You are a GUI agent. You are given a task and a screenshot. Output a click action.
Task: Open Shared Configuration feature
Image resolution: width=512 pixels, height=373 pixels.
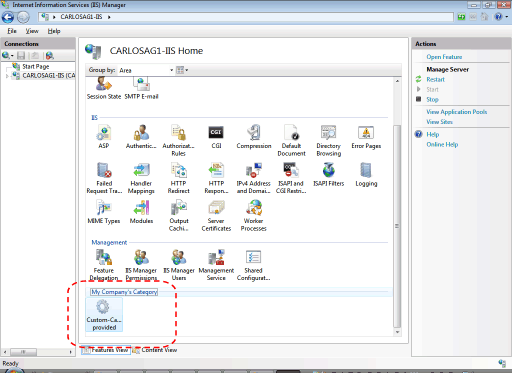click(x=253, y=265)
